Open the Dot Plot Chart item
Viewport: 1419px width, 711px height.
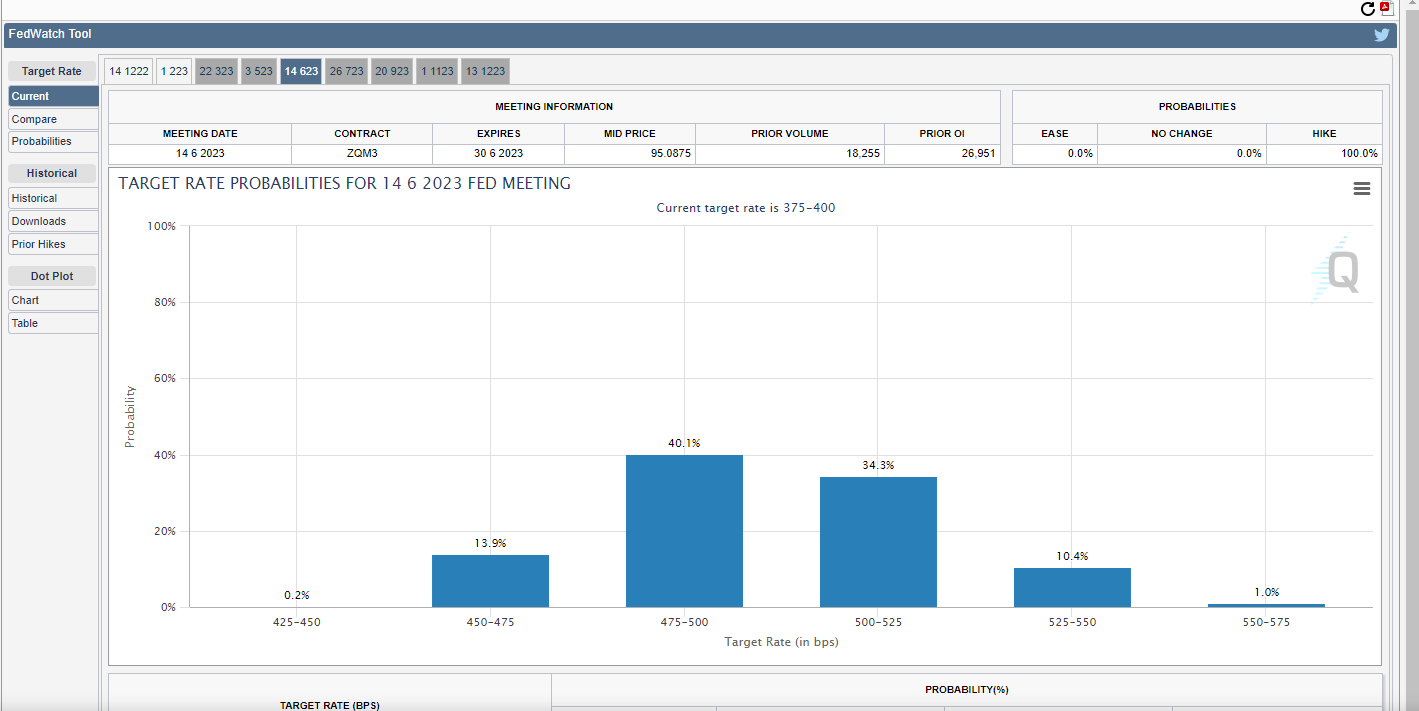click(53, 300)
